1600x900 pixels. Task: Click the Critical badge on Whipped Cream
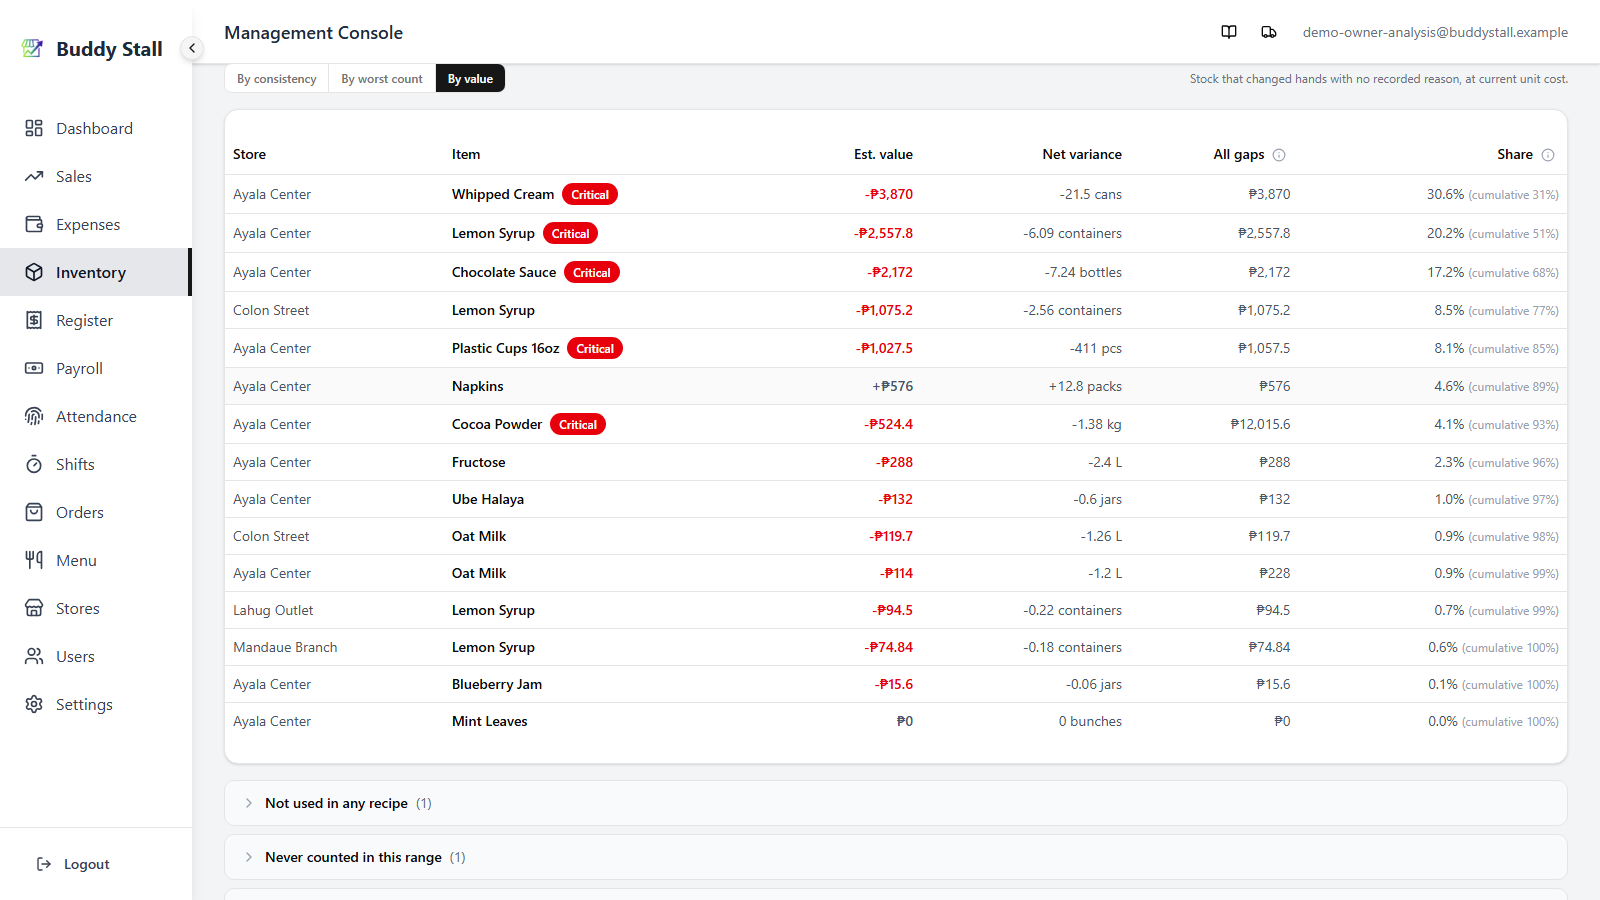(x=590, y=195)
